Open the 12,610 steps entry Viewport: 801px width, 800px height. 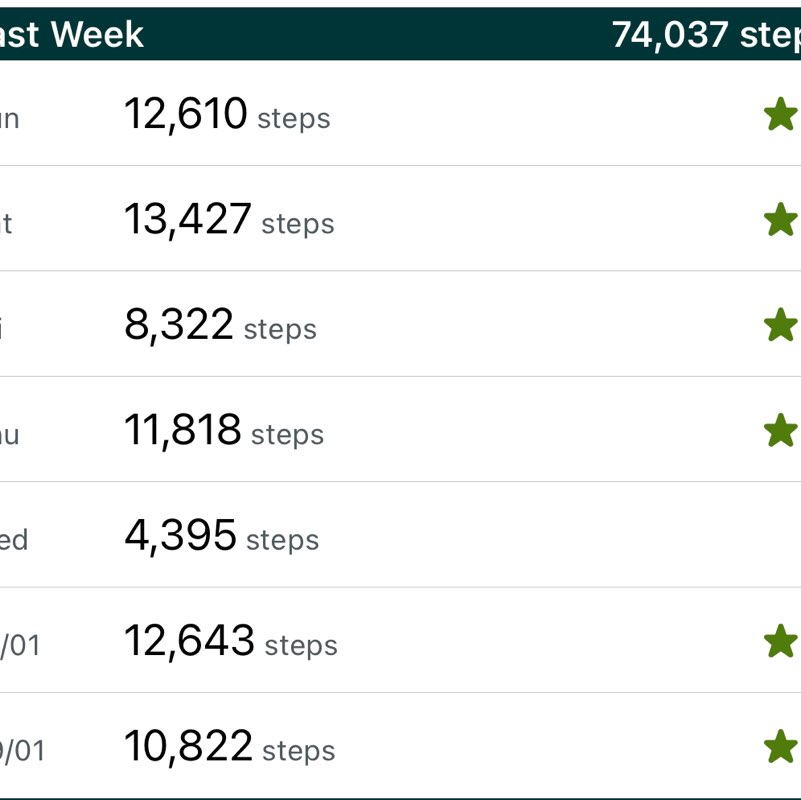tap(226, 116)
